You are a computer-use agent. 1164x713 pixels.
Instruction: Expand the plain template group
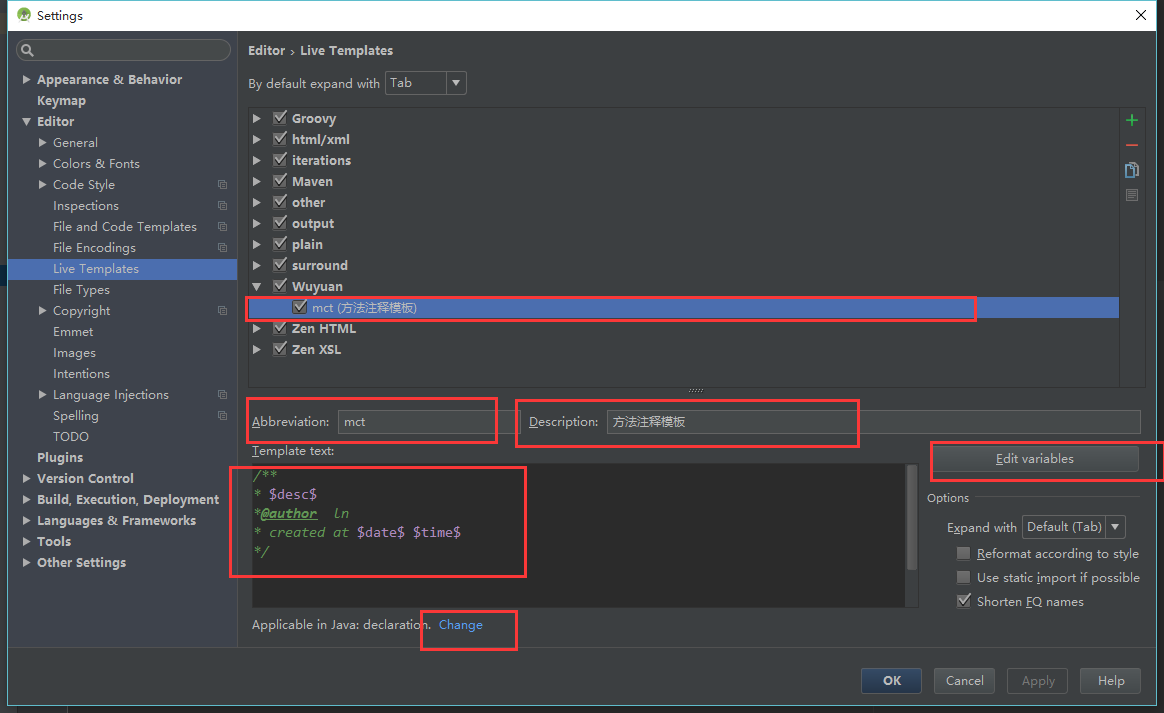click(257, 244)
